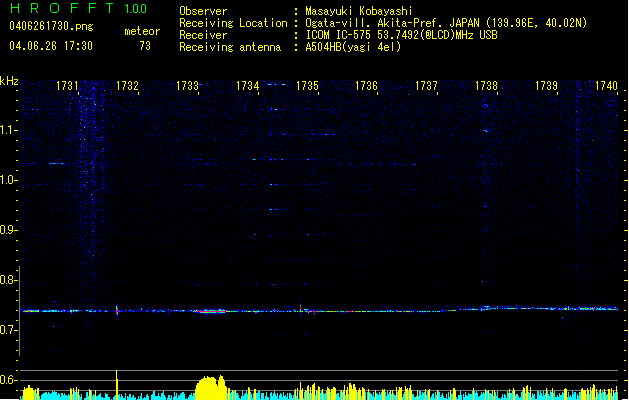Click the kHz axis unit label
The width and height of the screenshot is (629, 400).
(x=9, y=81)
